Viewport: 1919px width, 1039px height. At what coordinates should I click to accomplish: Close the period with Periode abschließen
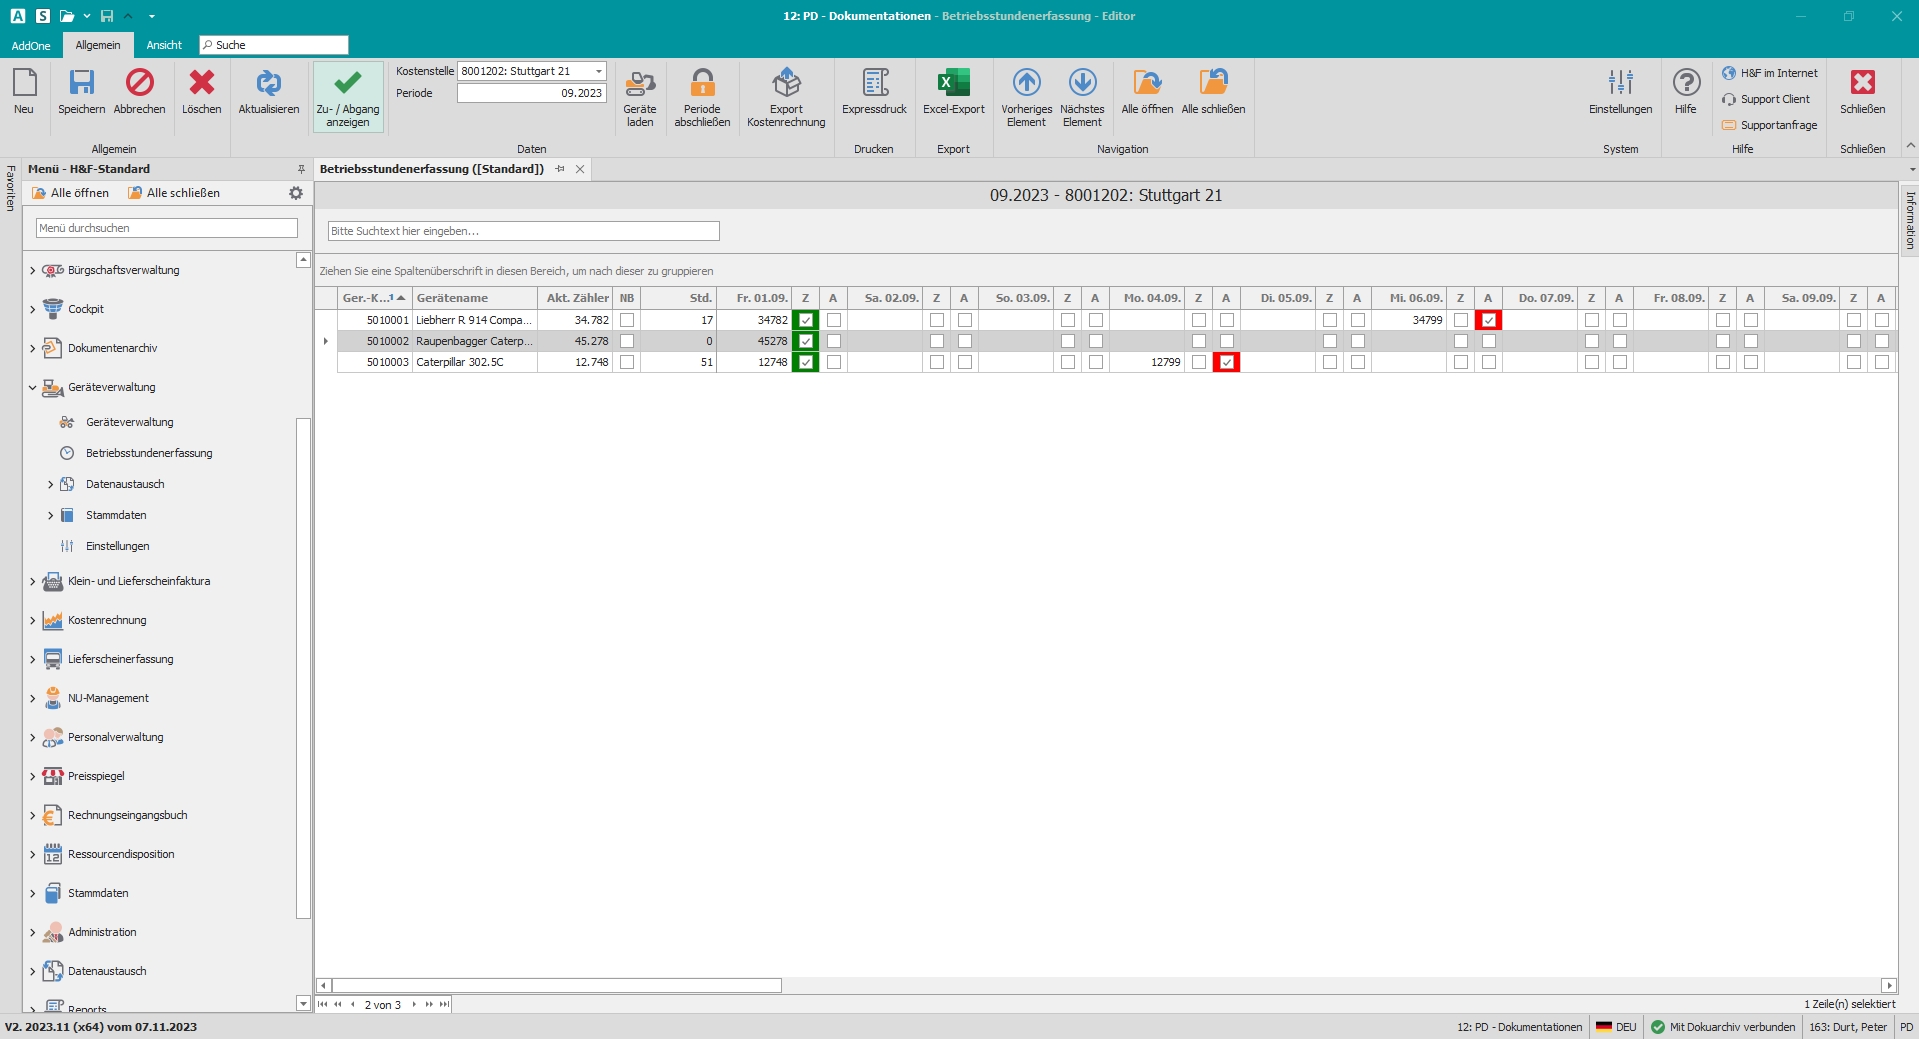click(702, 84)
